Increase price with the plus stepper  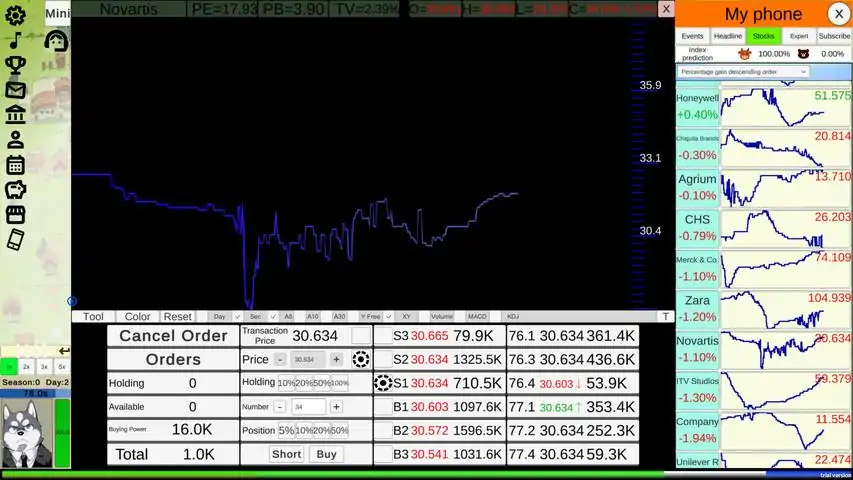click(336, 360)
